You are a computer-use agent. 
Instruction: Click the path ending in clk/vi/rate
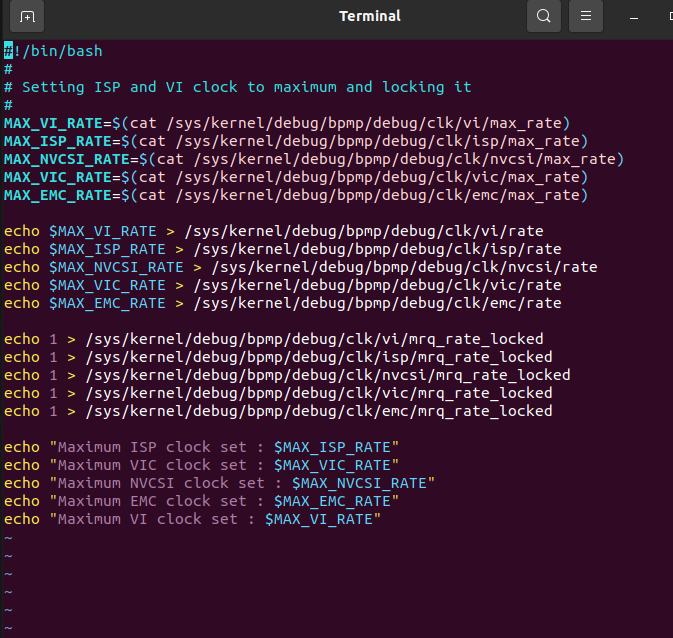pos(364,231)
